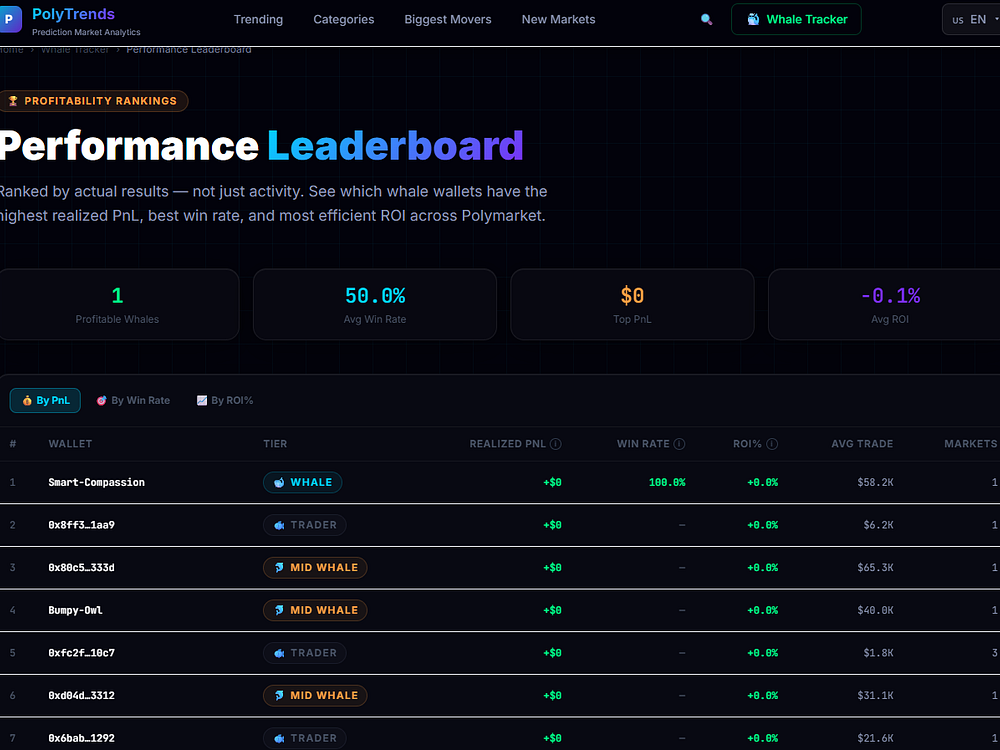Open the Categories menu
This screenshot has width=1000, height=750.
[x=344, y=19]
